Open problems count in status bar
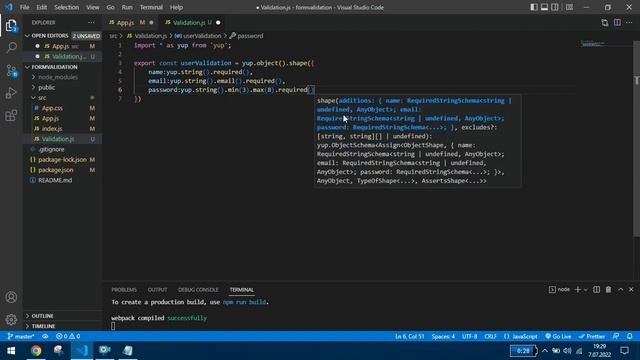The width and height of the screenshot is (640, 360). click(68, 336)
